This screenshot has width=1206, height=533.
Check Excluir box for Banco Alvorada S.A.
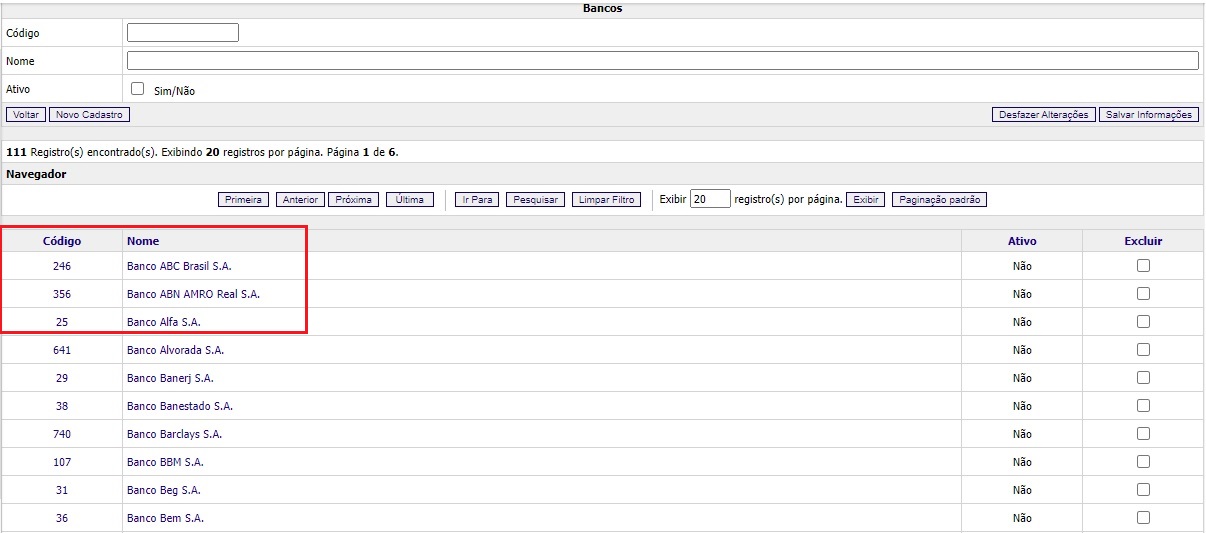[1143, 350]
